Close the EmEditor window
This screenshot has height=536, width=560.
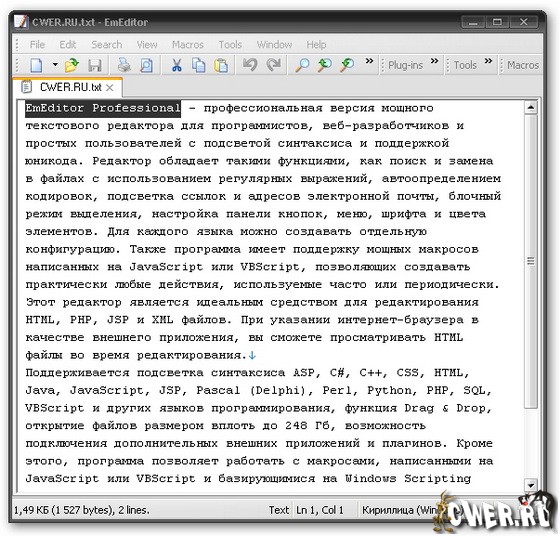(524, 22)
